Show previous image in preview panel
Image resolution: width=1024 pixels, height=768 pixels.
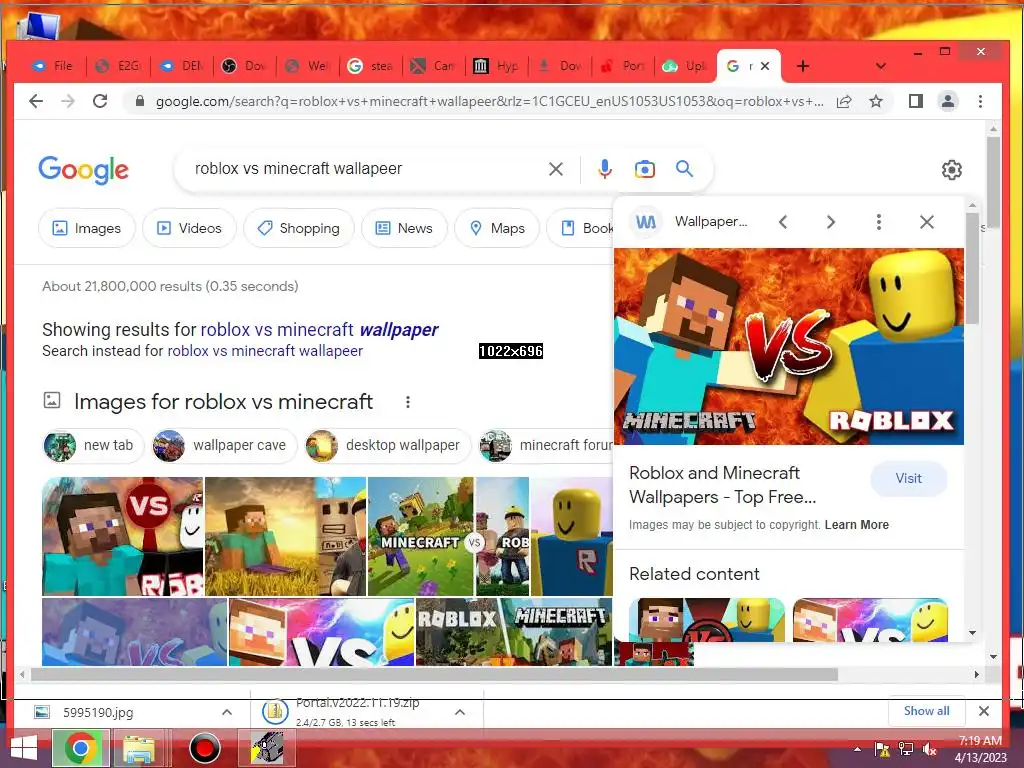pyautogui.click(x=783, y=222)
